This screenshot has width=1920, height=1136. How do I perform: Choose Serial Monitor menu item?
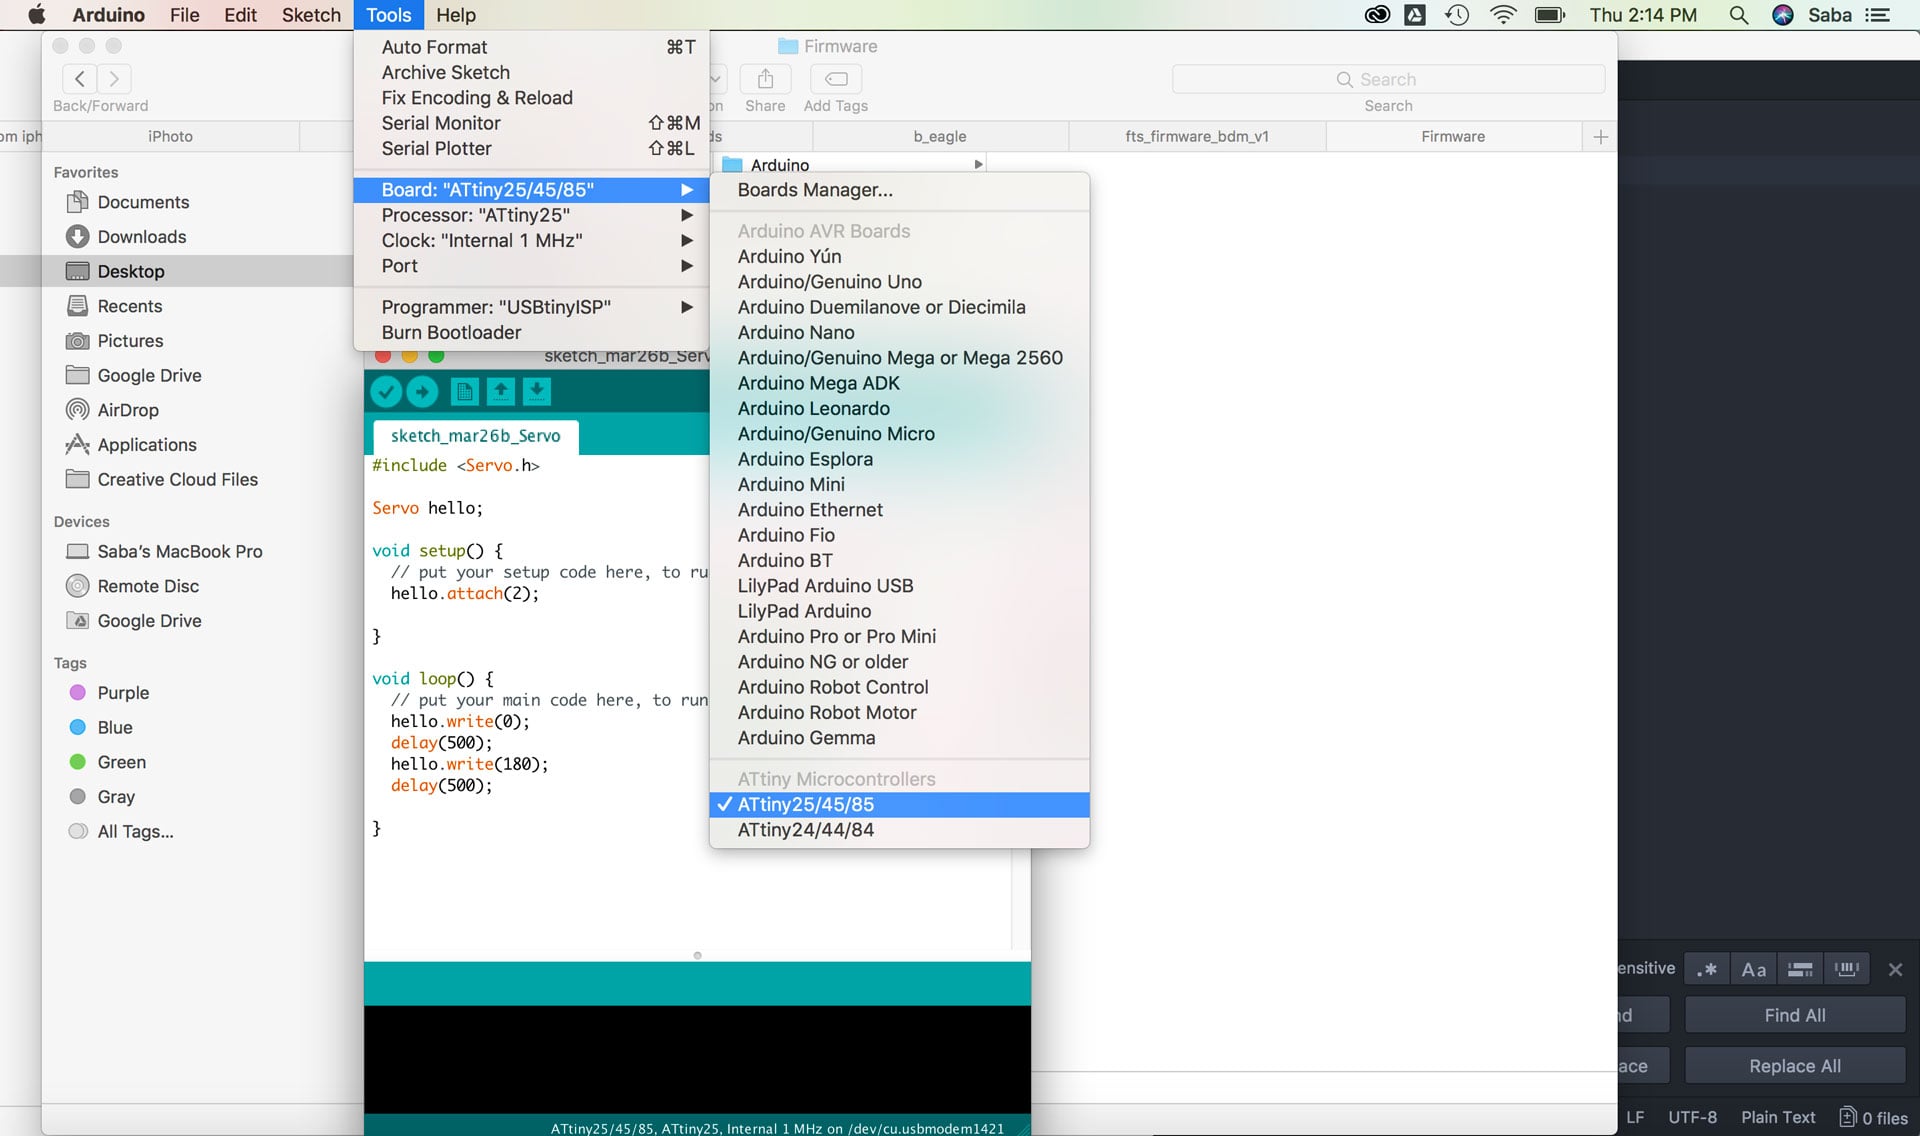point(531,123)
